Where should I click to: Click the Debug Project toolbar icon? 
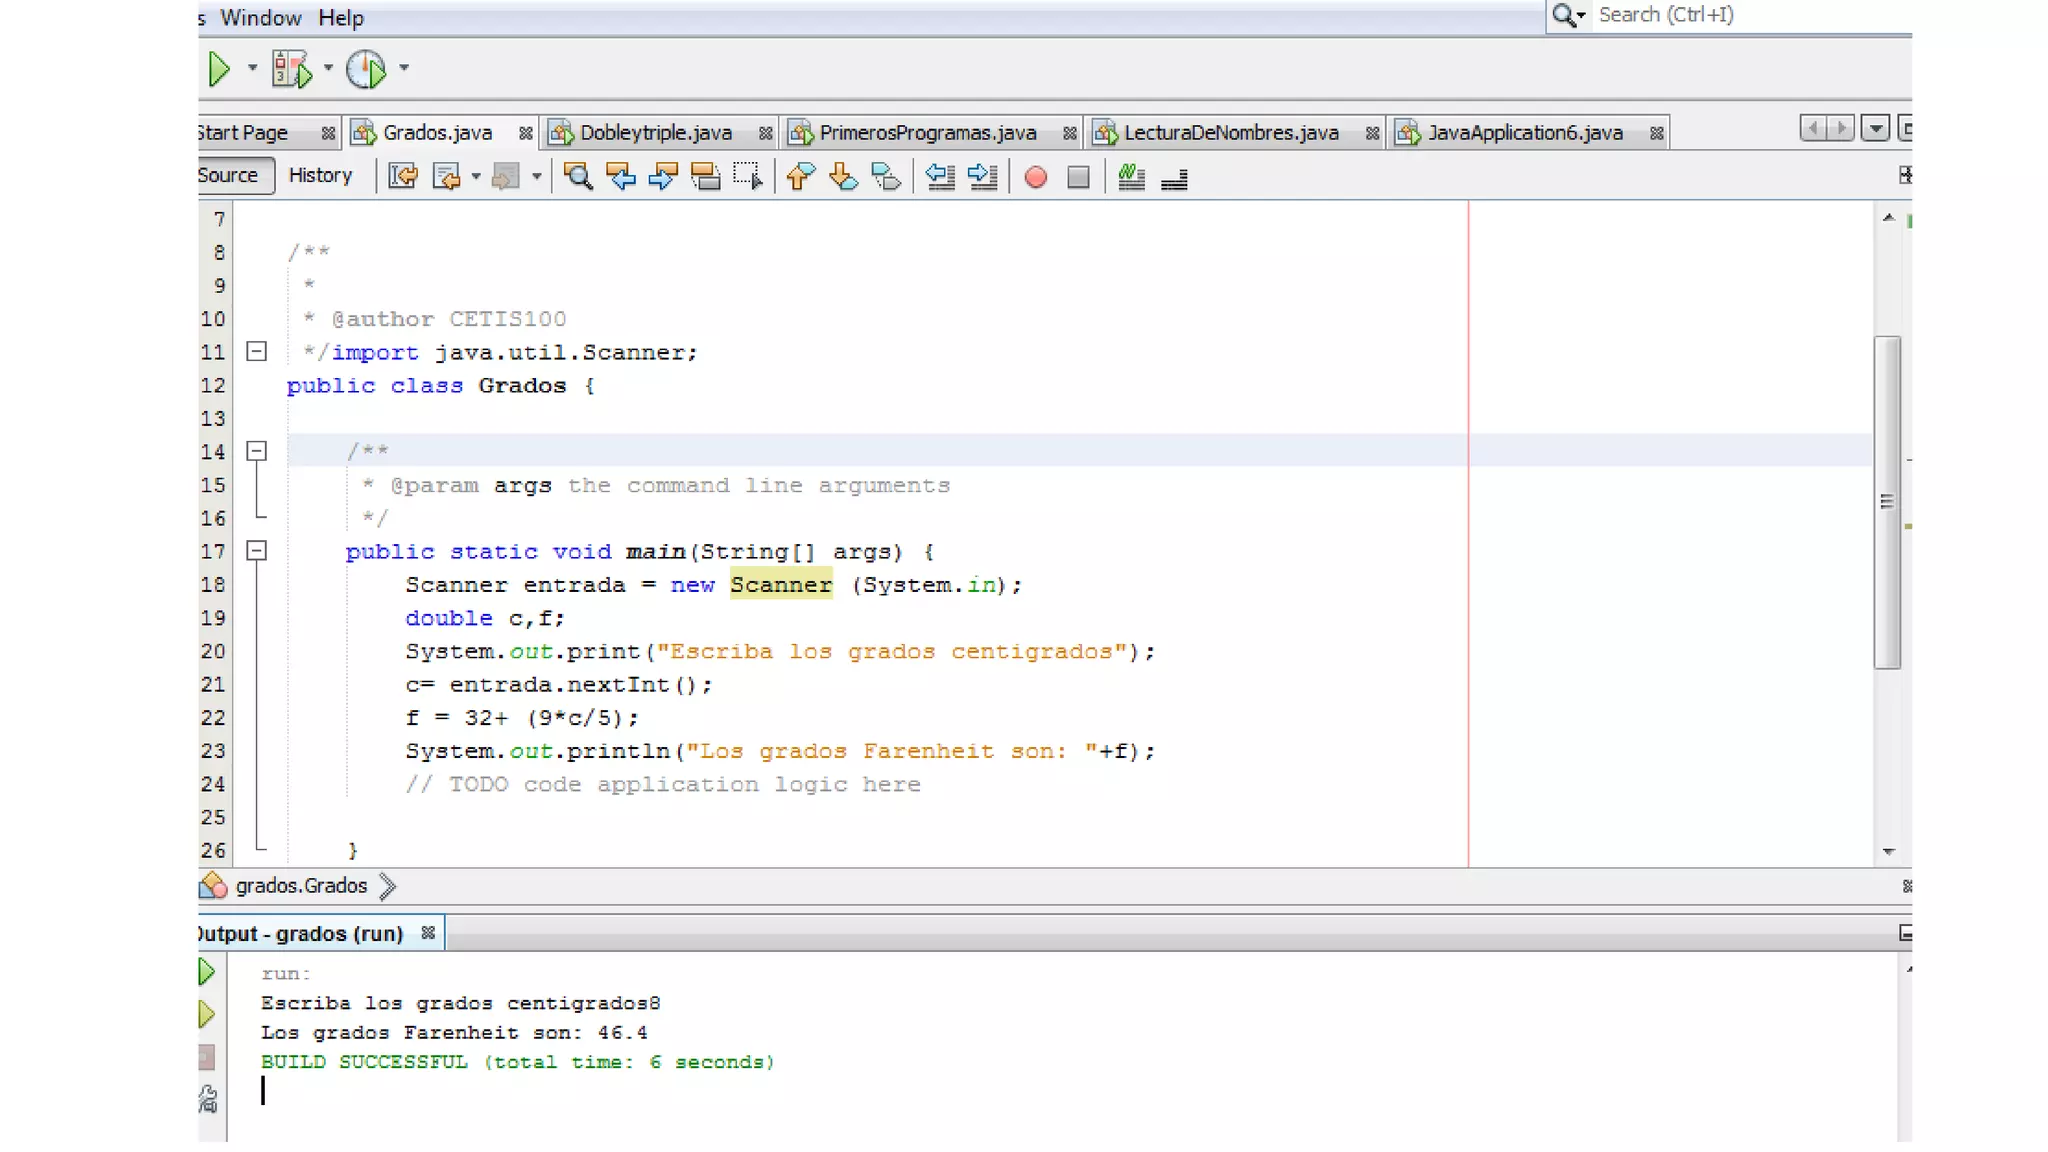pyautogui.click(x=291, y=69)
